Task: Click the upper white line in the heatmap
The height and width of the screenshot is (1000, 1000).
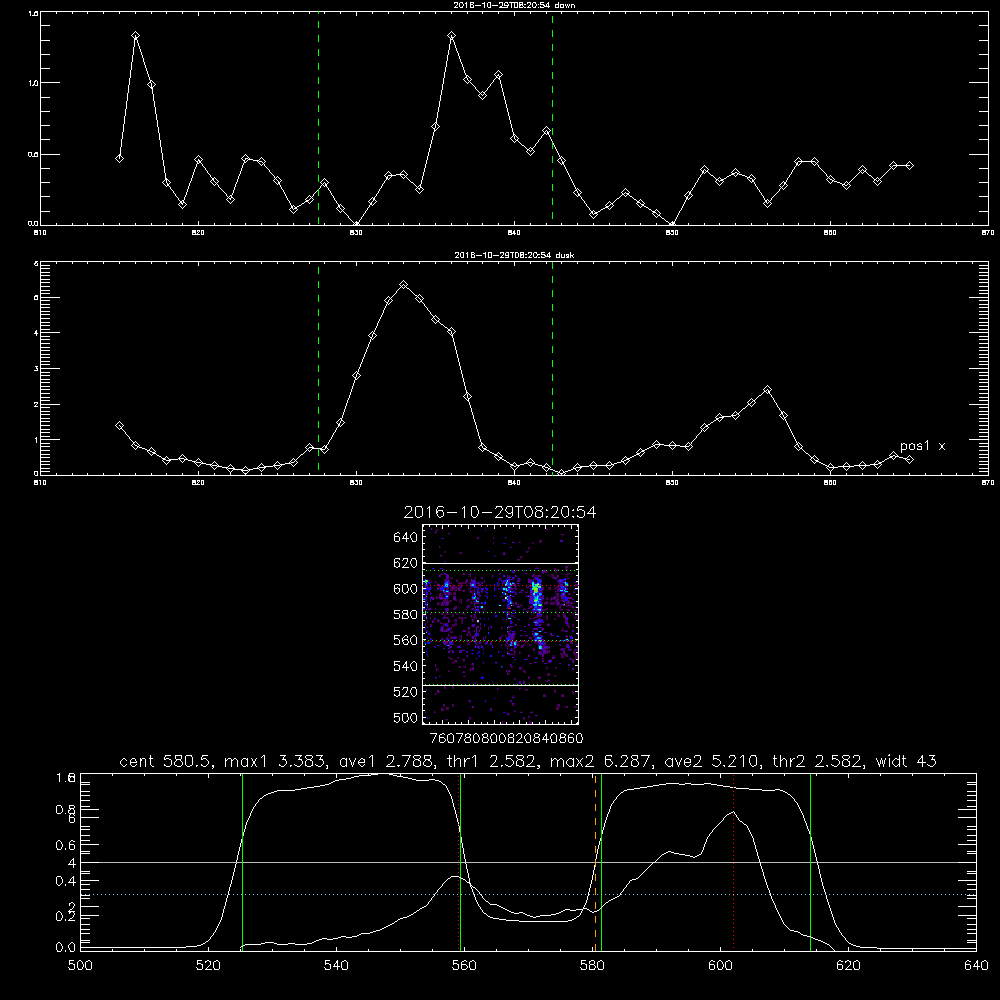Action: point(500,563)
